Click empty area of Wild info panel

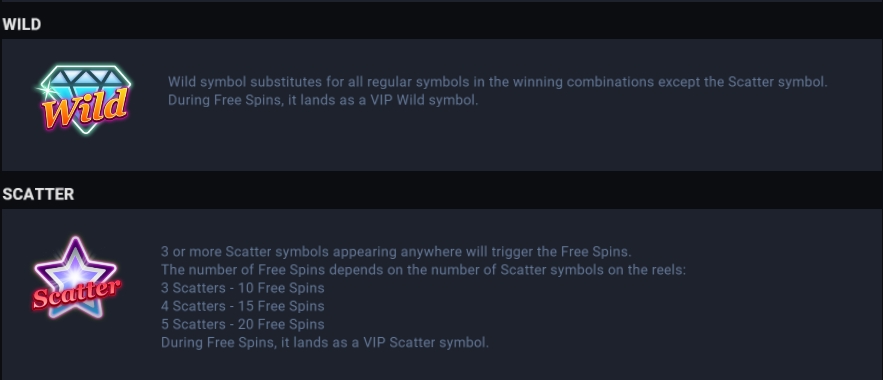507,141
